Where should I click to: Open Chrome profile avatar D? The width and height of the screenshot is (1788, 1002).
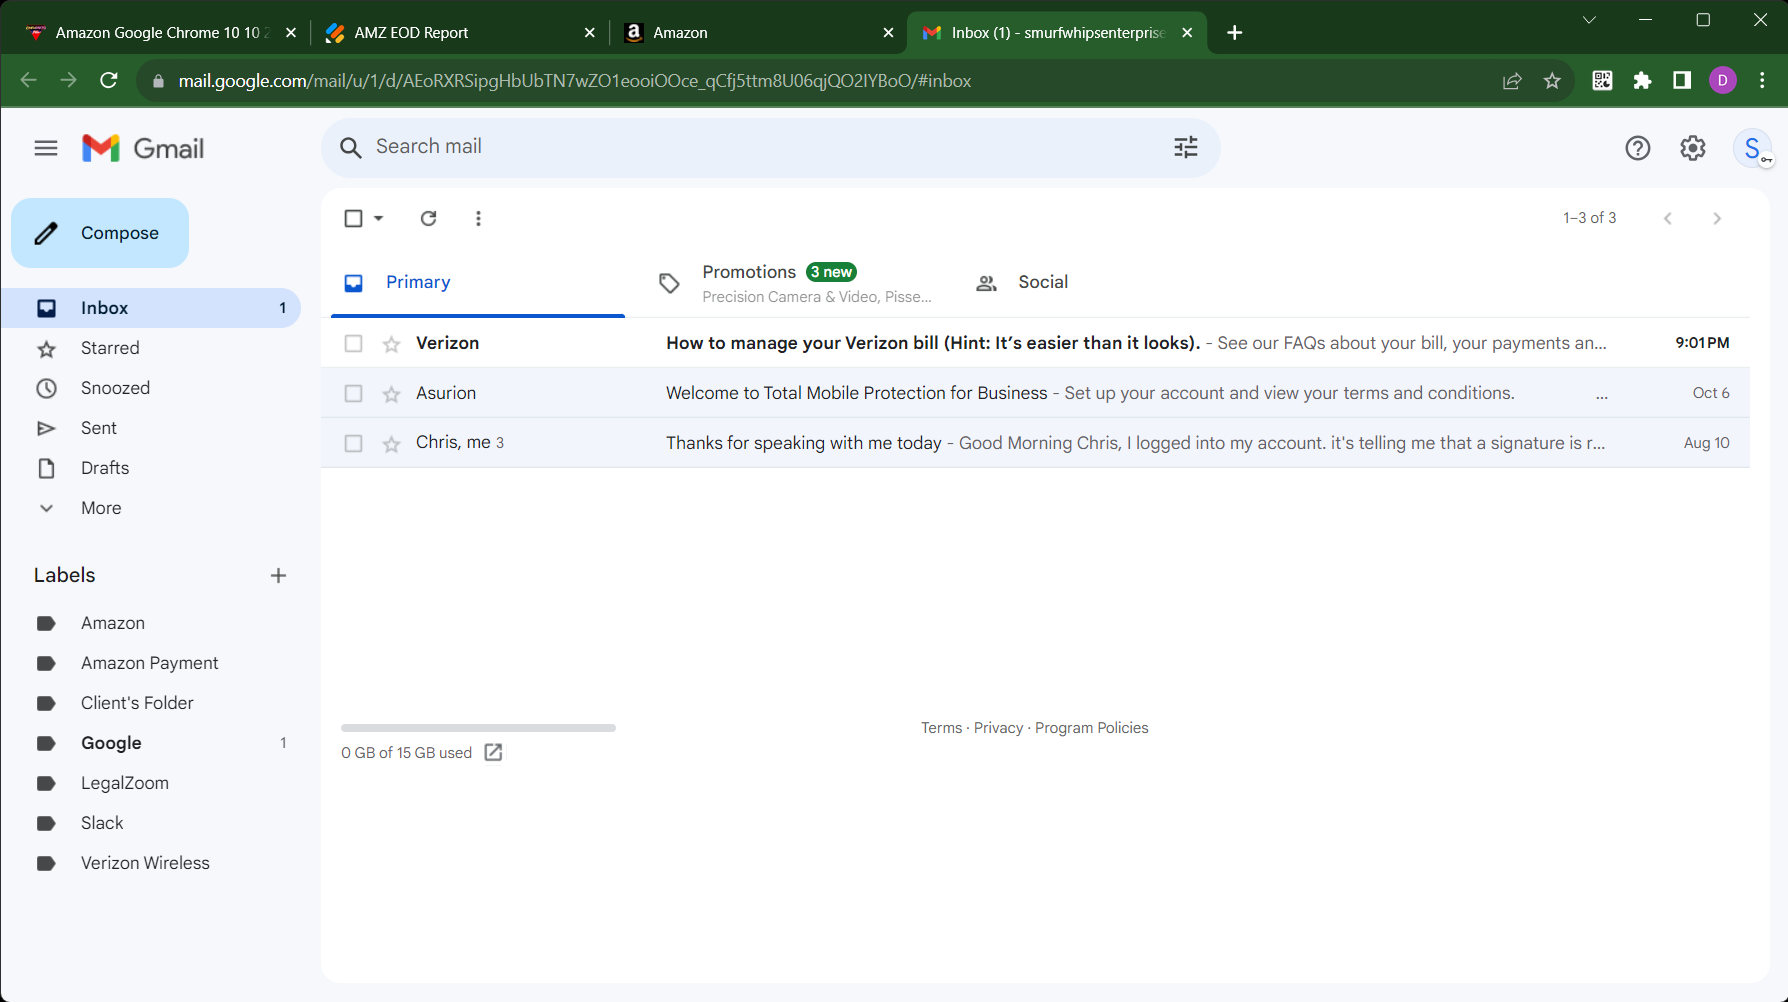[x=1723, y=81]
